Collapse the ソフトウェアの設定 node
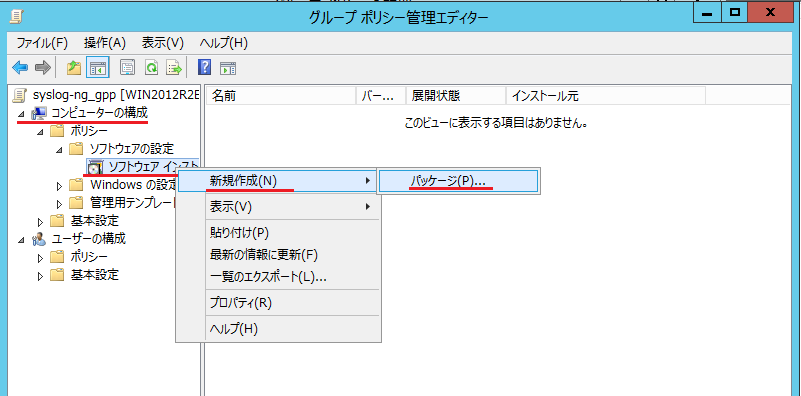801x396 pixels. (59, 150)
